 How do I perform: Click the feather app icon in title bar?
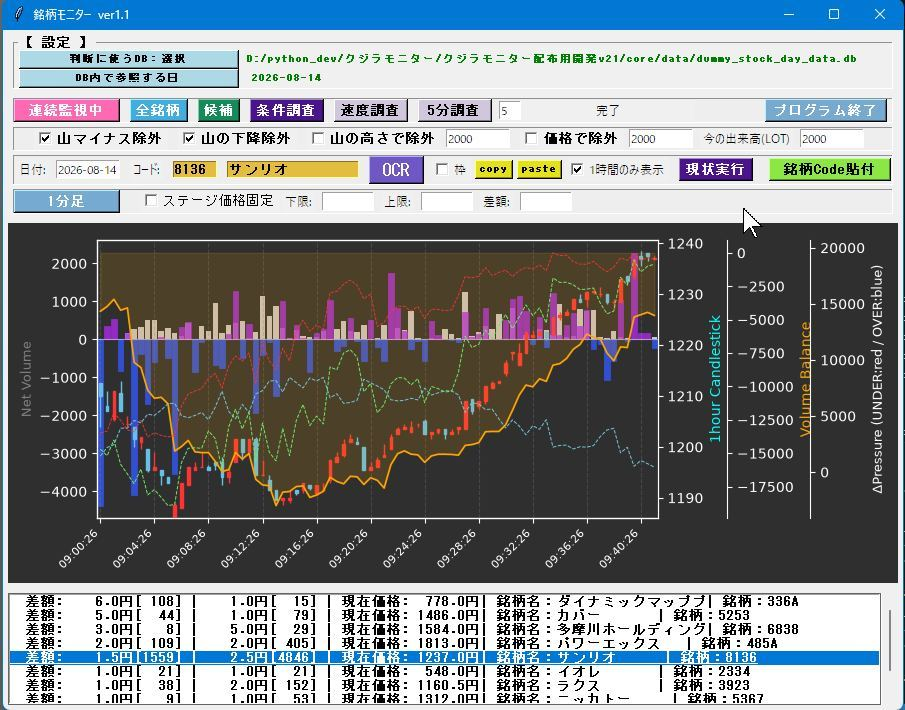pyautogui.click(x=18, y=14)
